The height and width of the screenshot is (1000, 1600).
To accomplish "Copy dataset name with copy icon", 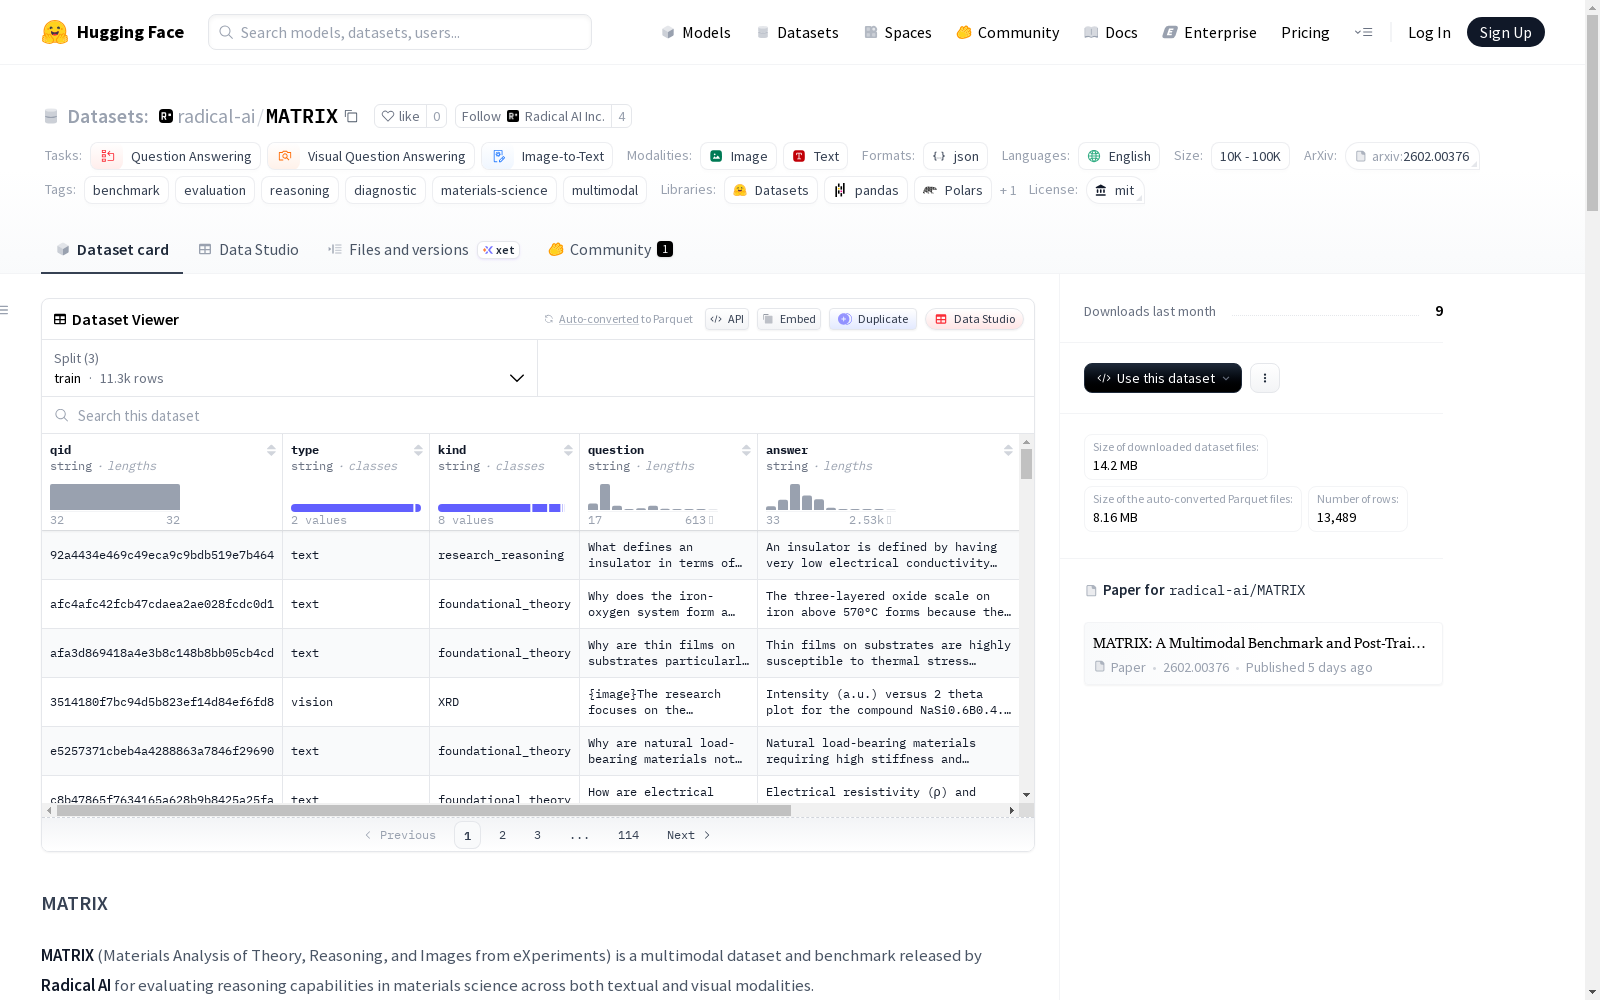I will pos(351,116).
